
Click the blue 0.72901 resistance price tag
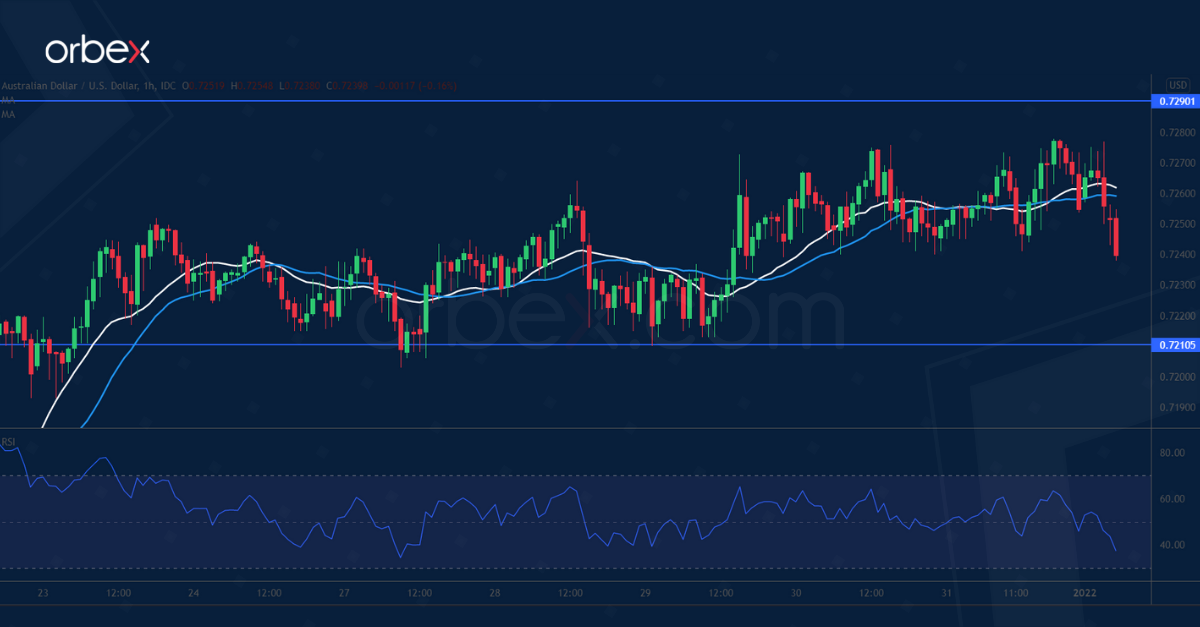click(1176, 101)
